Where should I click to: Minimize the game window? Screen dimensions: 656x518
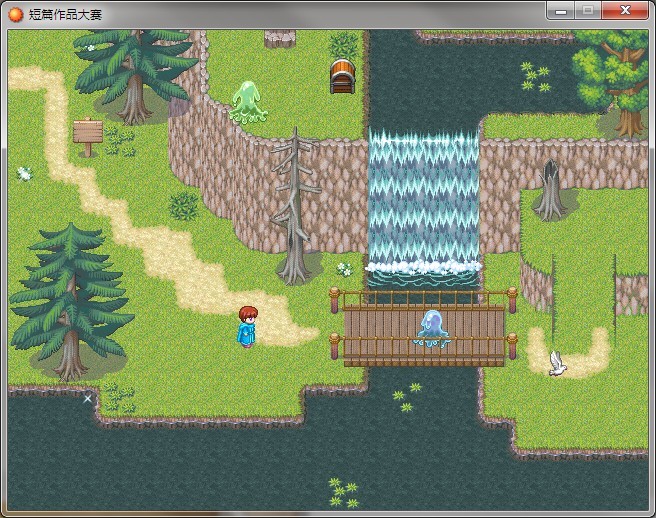click(561, 10)
